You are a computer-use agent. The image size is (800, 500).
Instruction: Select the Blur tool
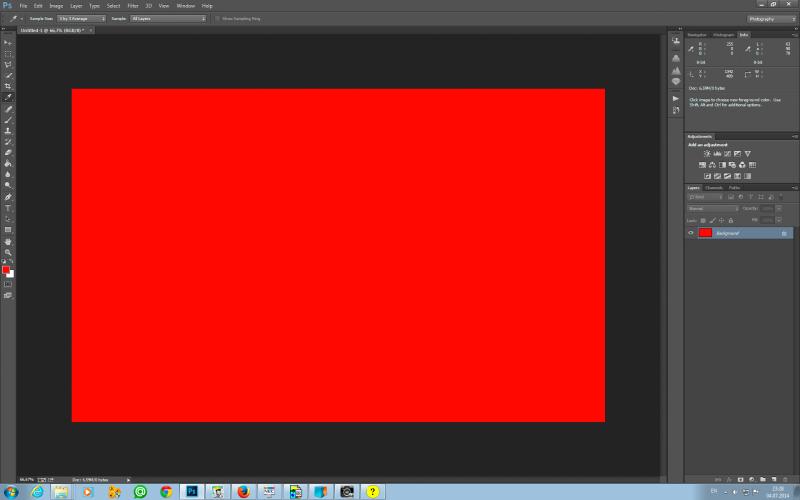[8, 174]
